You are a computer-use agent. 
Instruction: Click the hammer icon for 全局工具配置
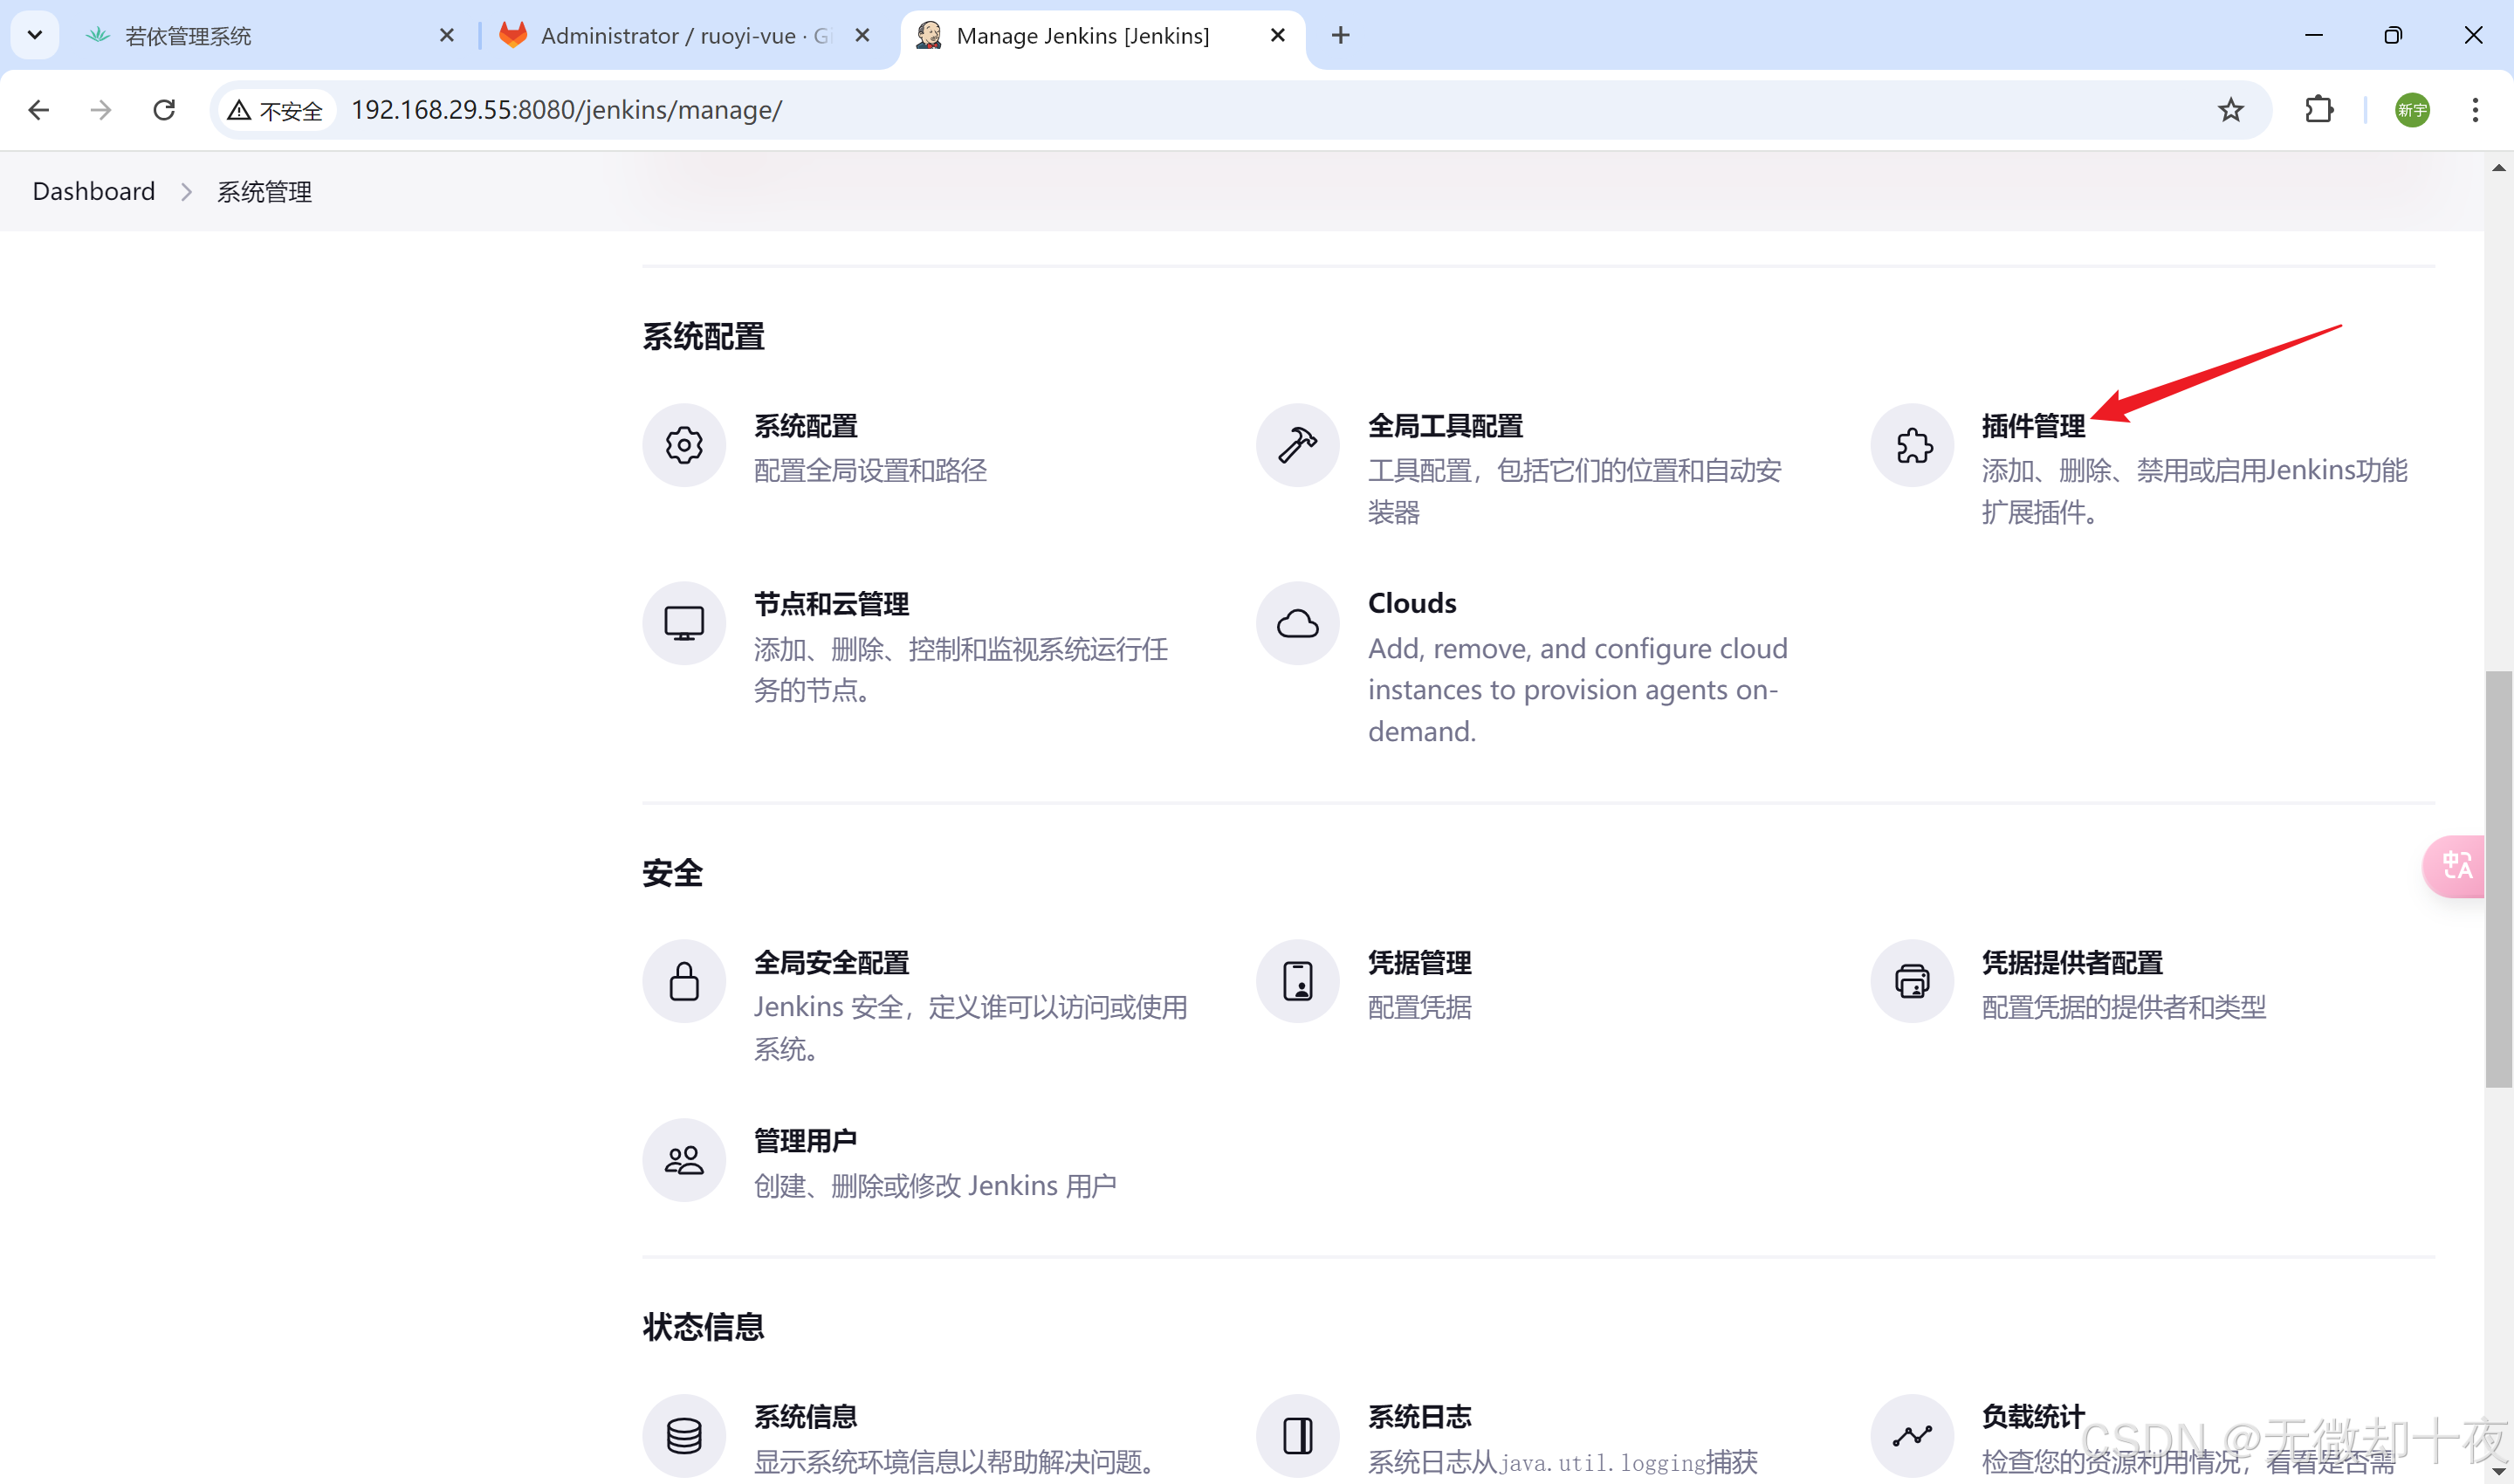[1297, 445]
